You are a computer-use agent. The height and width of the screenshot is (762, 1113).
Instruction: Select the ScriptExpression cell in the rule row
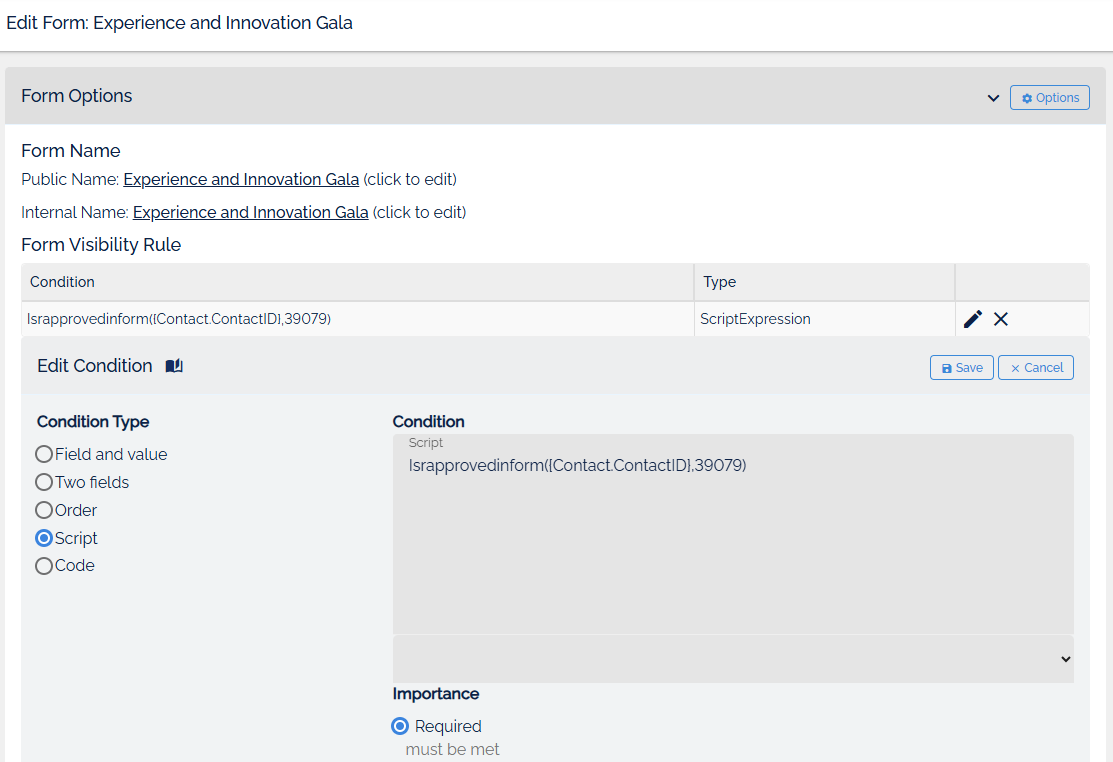(x=755, y=319)
